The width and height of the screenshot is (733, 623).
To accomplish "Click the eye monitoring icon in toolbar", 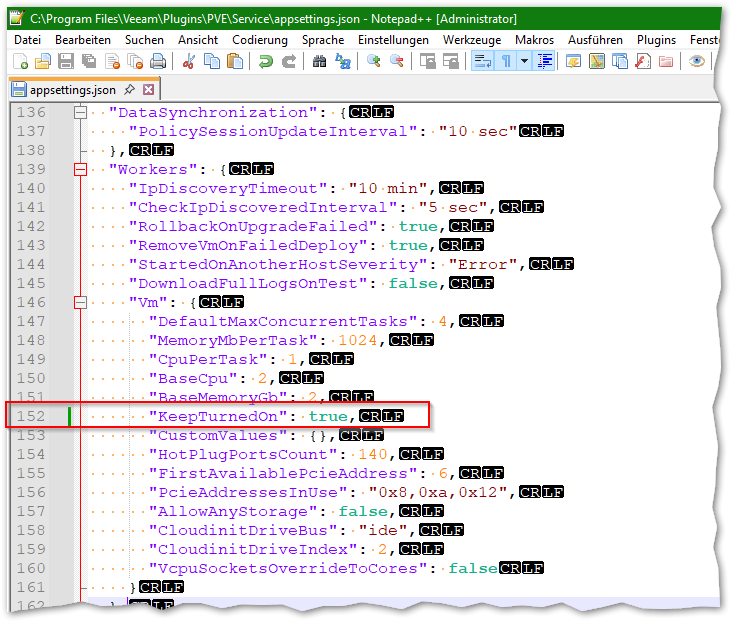I will pos(696,62).
